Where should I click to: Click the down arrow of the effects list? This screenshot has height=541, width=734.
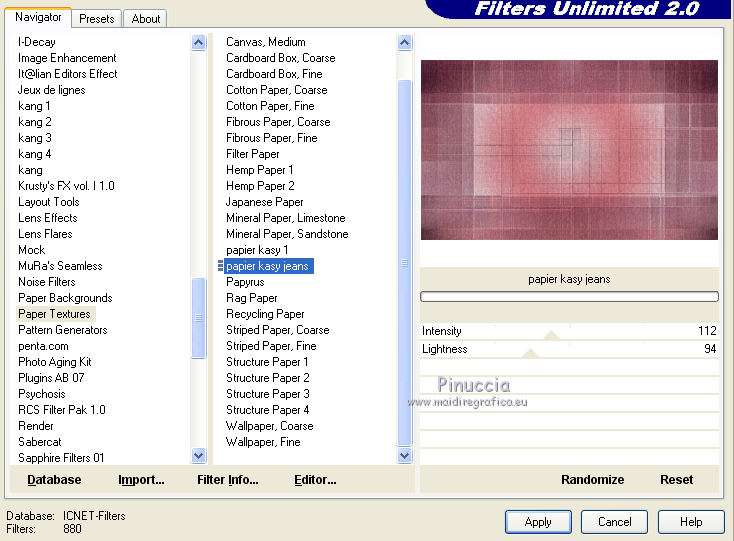(404, 455)
